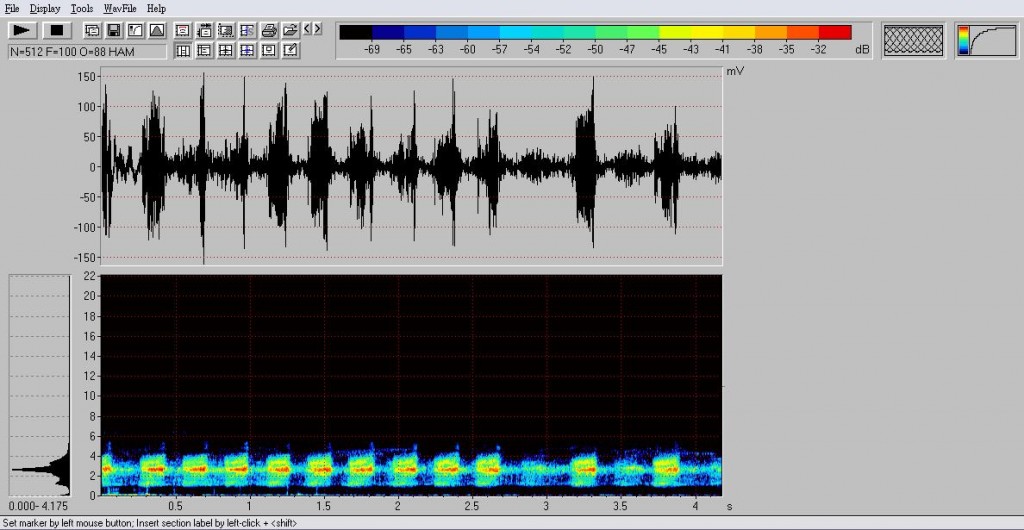The height and width of the screenshot is (530, 1024).
Task: Click the overlapping windows icon
Action: click(x=92, y=30)
